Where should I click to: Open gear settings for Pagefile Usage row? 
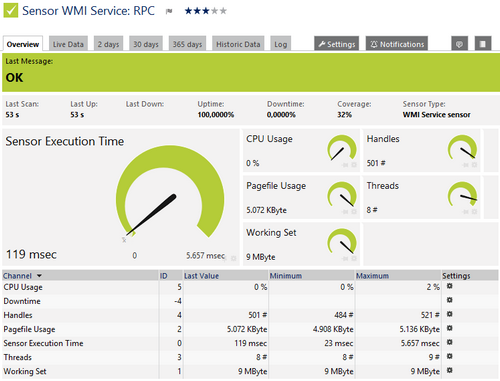pos(450,328)
